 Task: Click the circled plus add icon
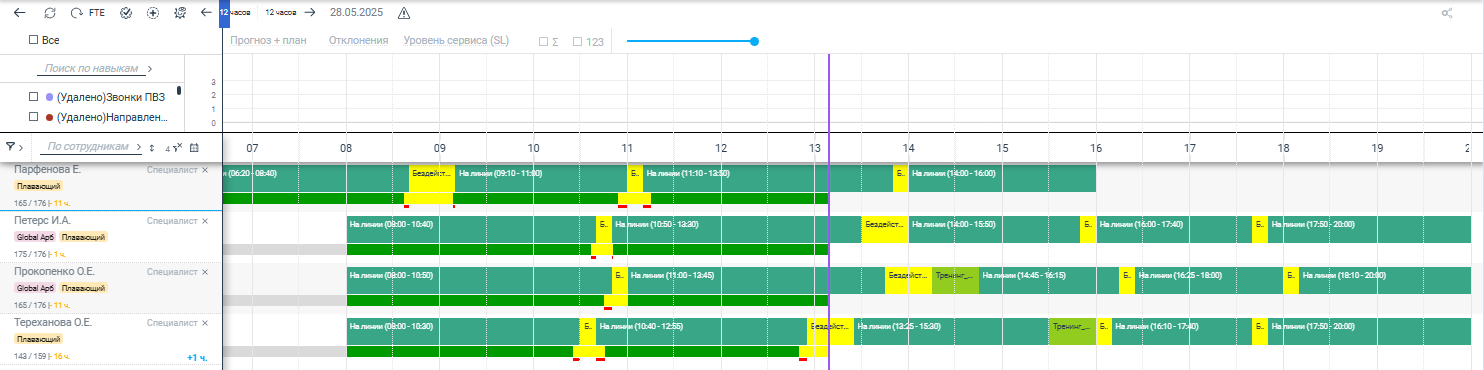153,13
